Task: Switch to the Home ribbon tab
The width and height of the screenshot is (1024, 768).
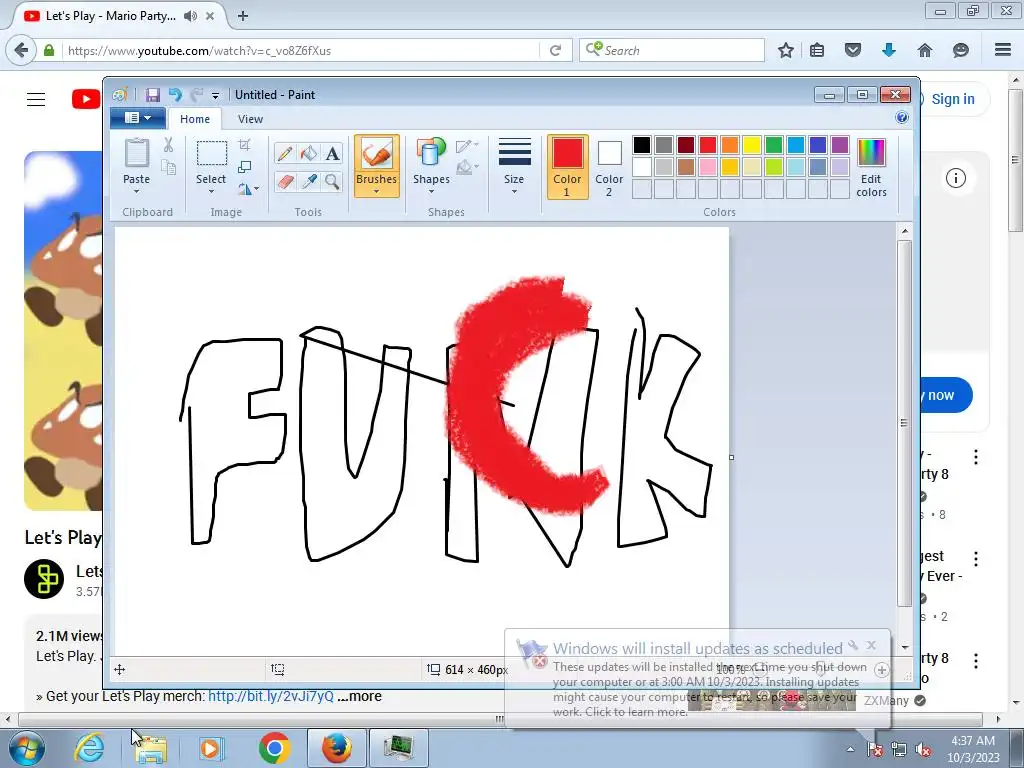Action: pyautogui.click(x=195, y=119)
